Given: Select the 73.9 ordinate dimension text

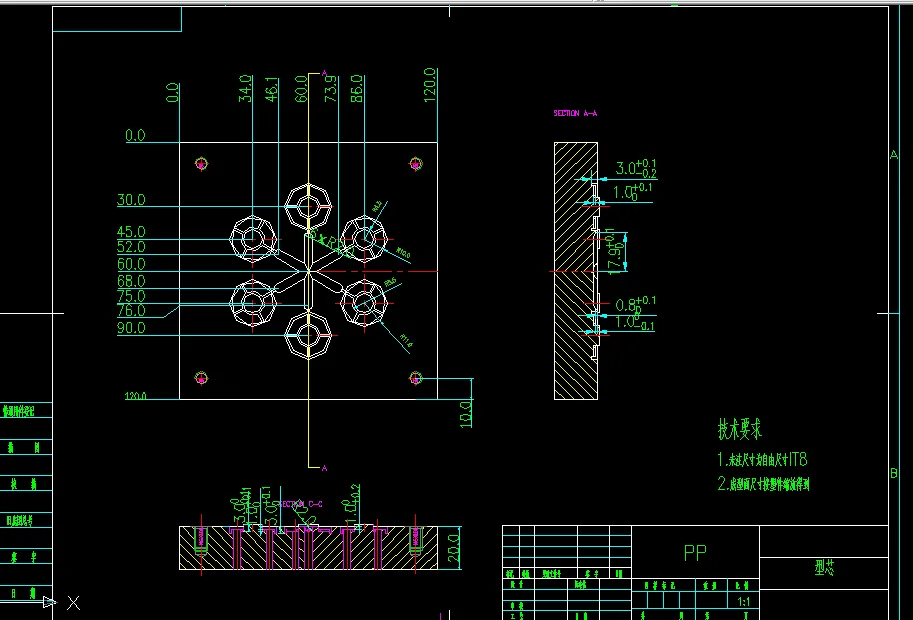Looking at the screenshot, I should [330, 88].
